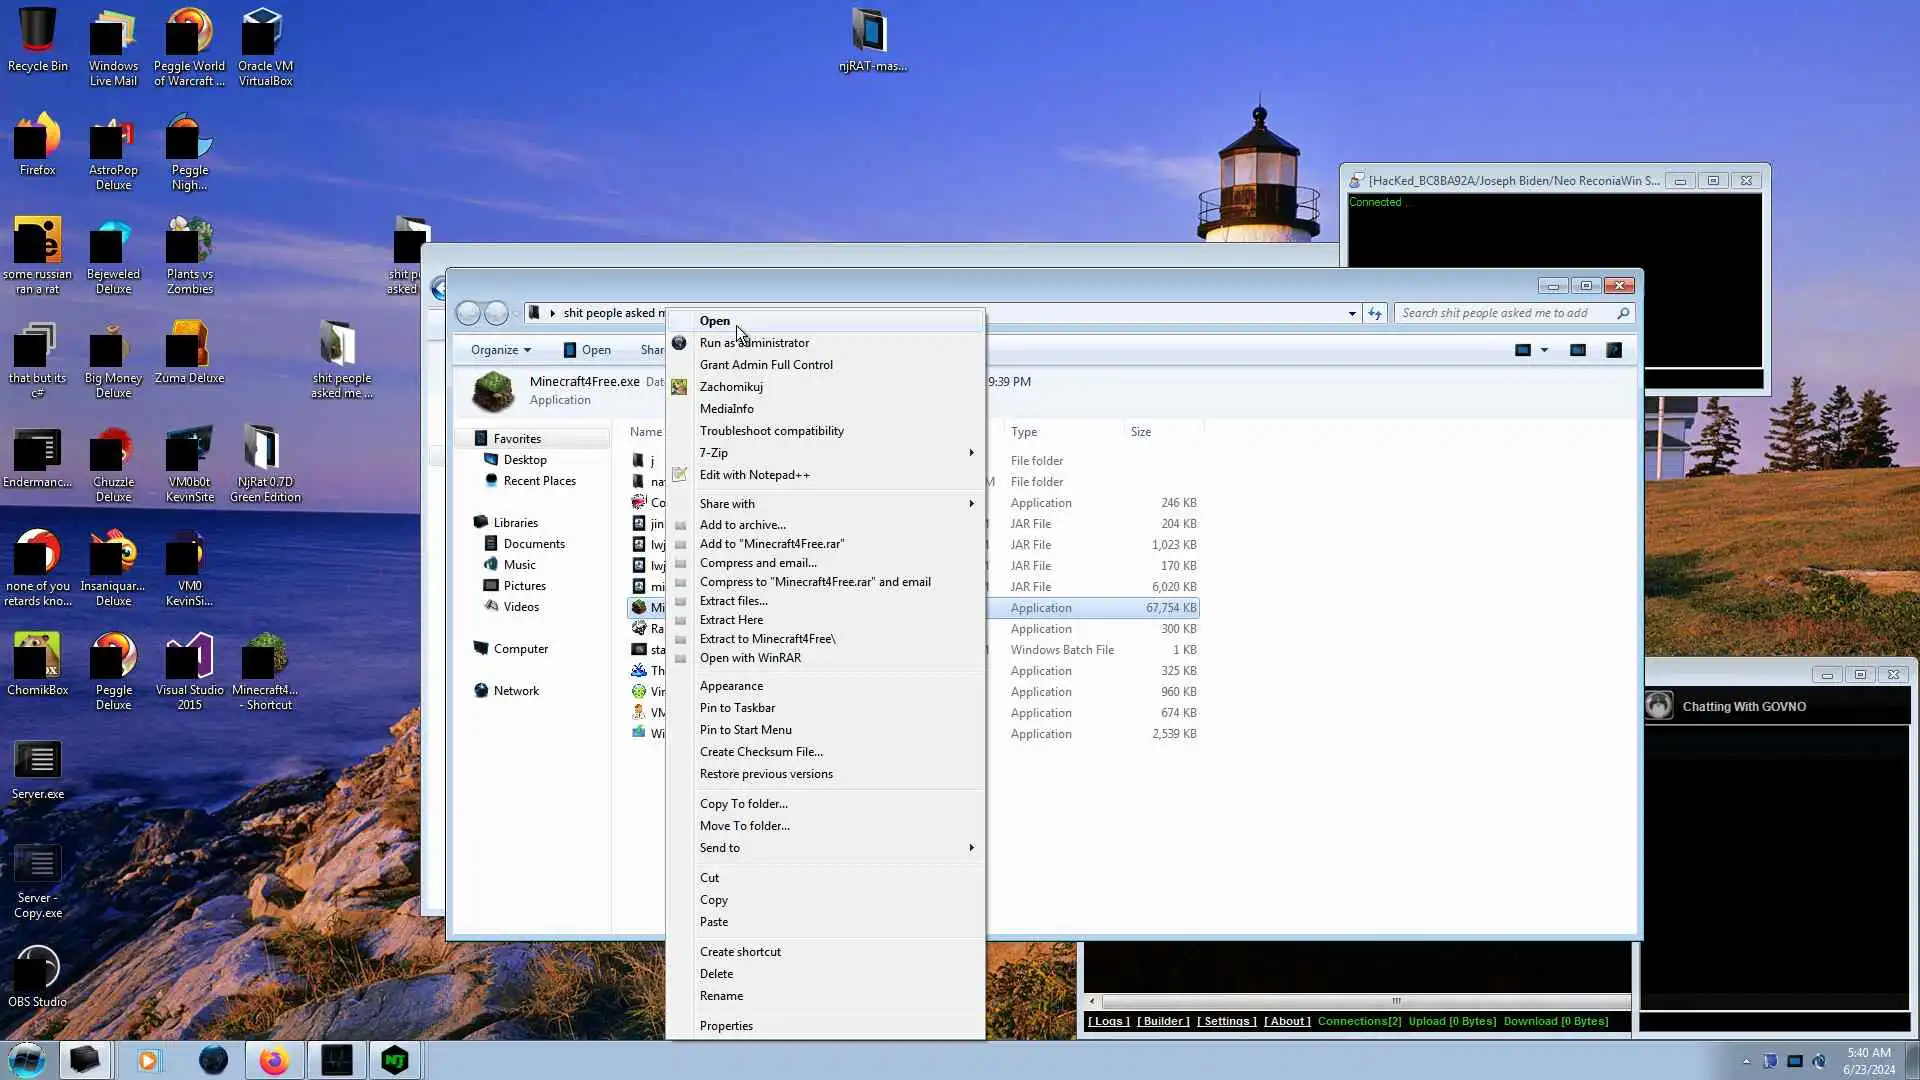Select Run as administrator
The width and height of the screenshot is (1920, 1080).
tap(754, 343)
